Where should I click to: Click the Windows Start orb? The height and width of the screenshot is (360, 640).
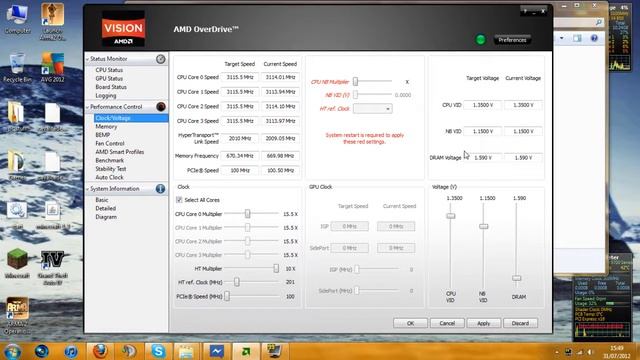point(12,351)
